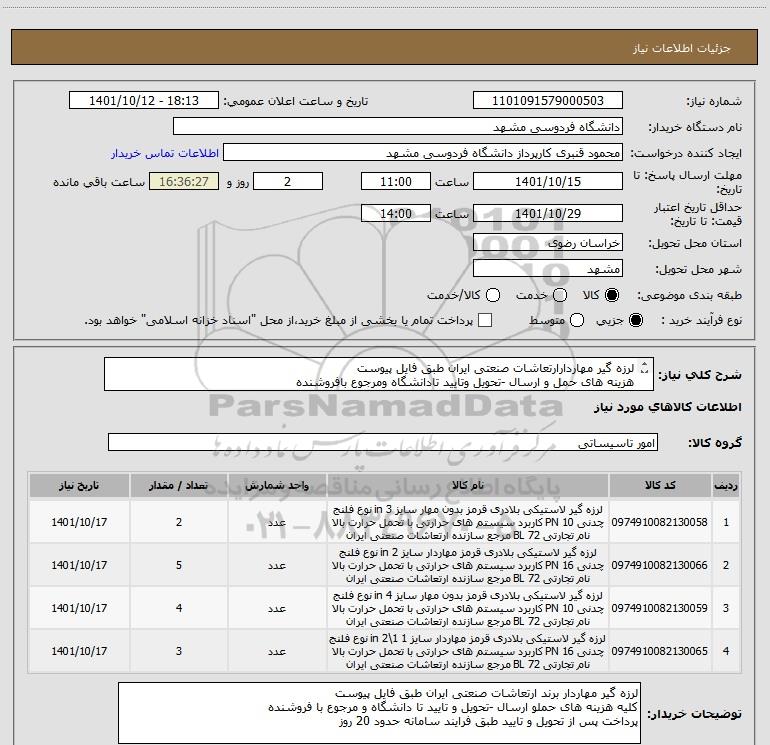Click the unit عدد in row 2
Screen dimensions: 770x745
point(277,565)
